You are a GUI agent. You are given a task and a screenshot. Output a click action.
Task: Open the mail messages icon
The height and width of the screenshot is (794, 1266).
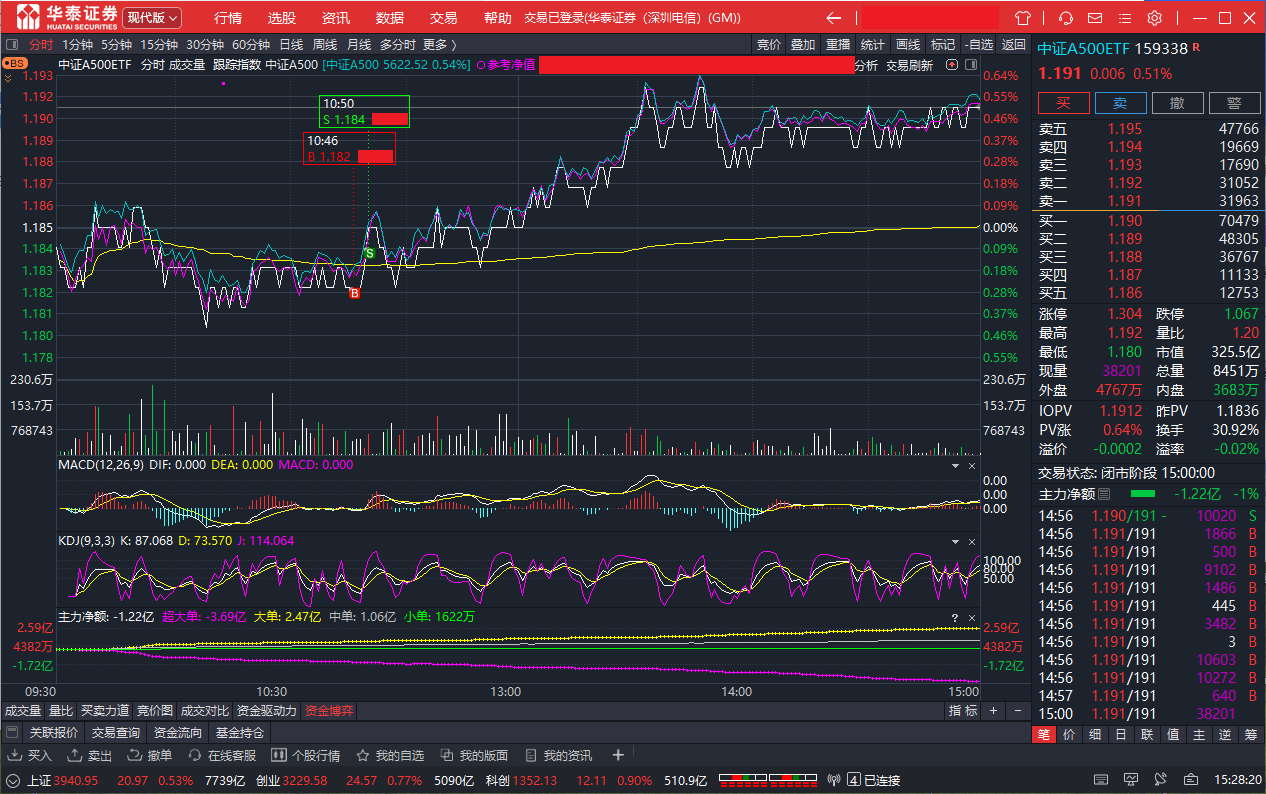click(x=1095, y=18)
